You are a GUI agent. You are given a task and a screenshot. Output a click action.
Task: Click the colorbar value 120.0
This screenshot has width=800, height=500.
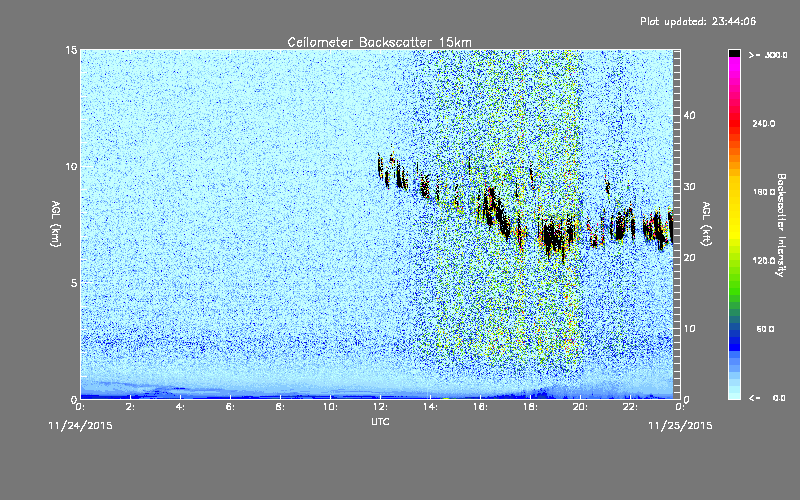click(x=764, y=260)
